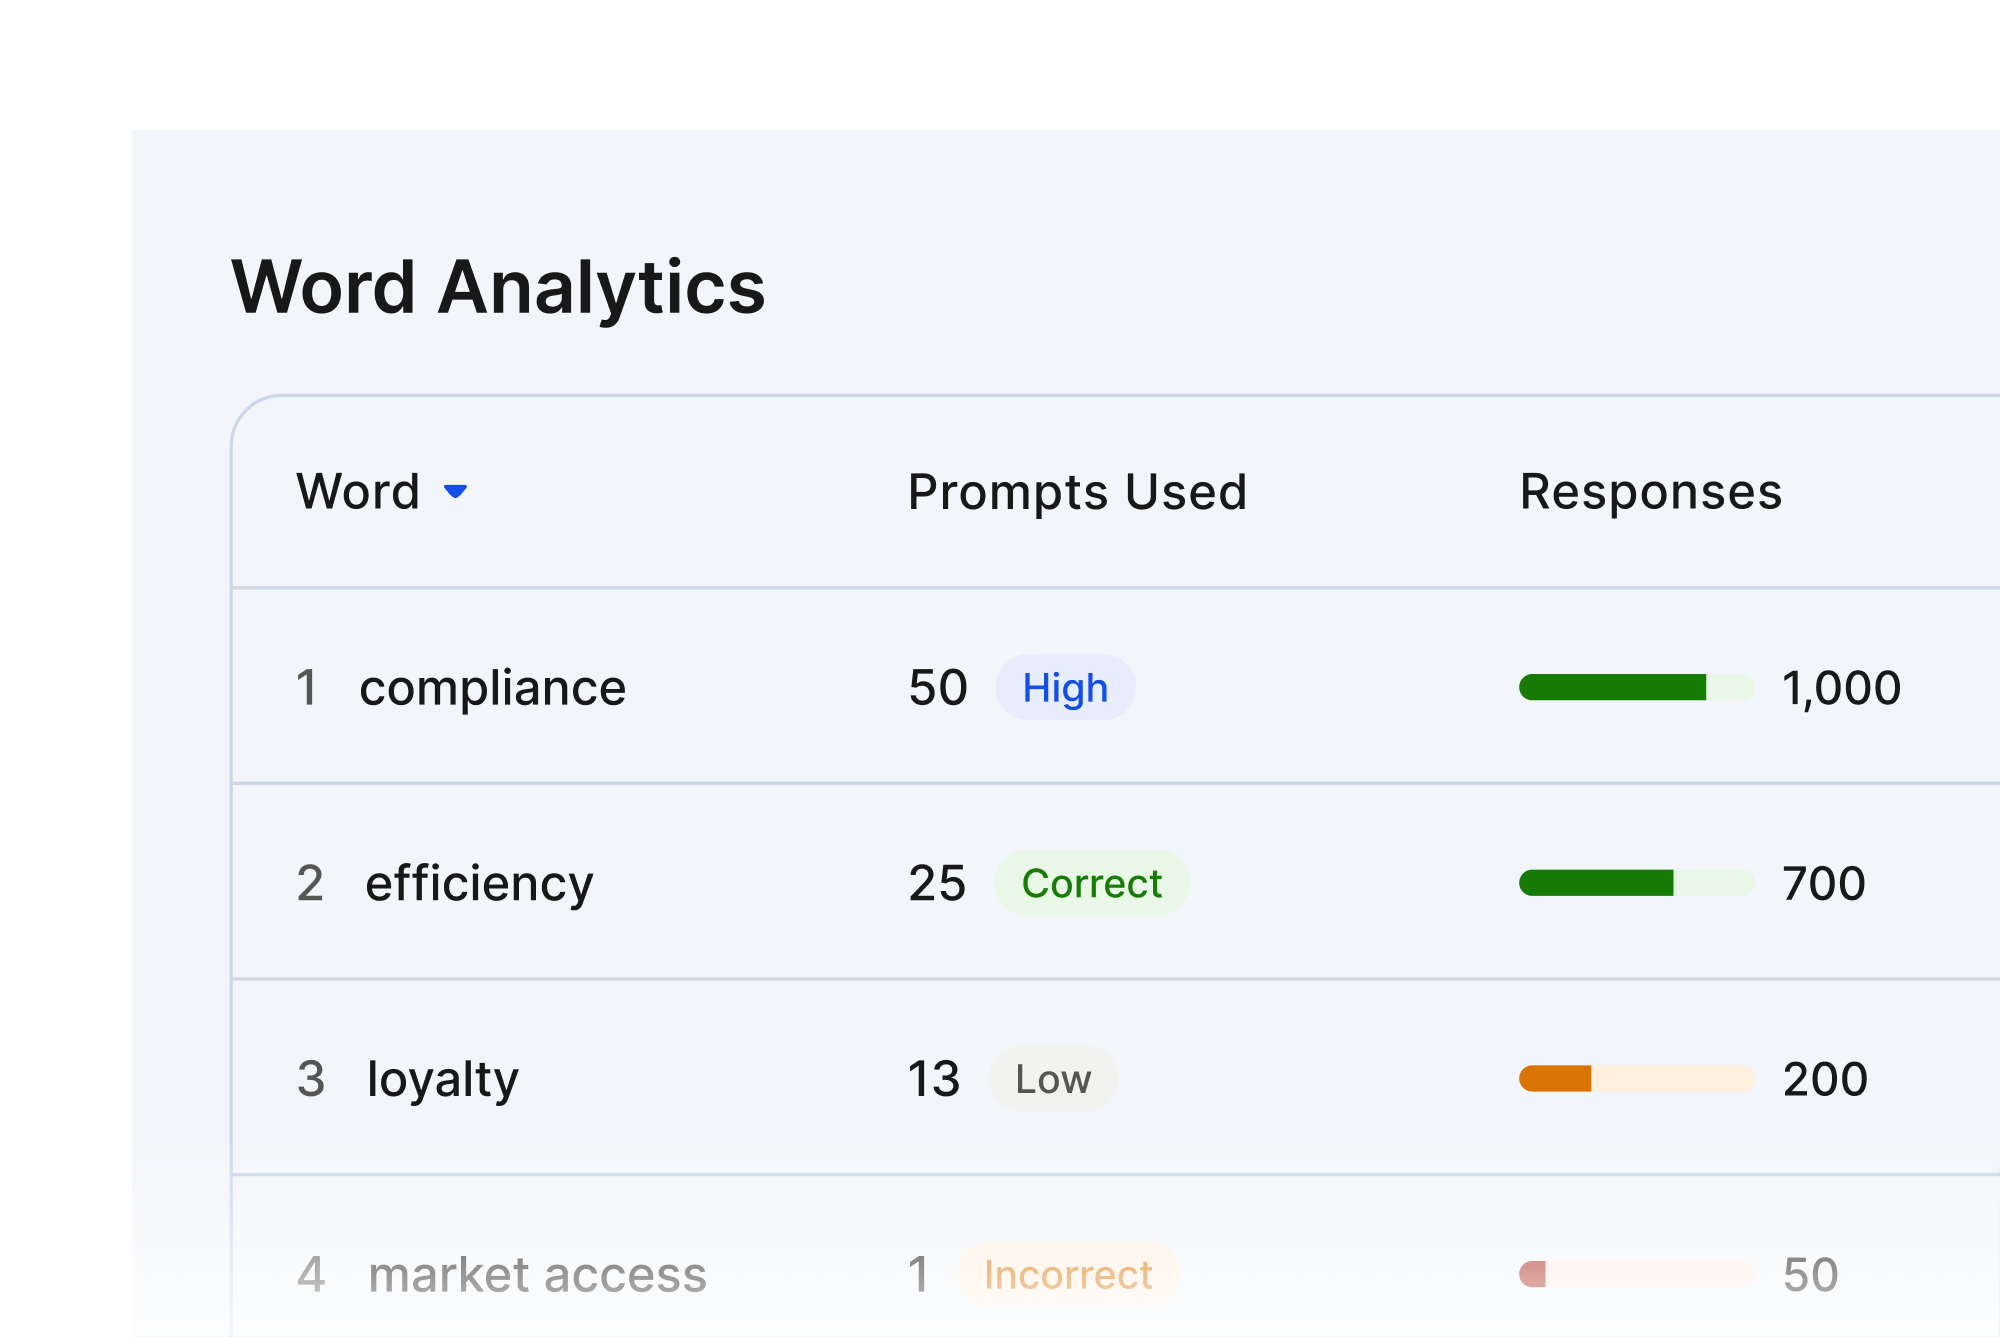Click the red progress bar for market access

tap(1636, 1275)
